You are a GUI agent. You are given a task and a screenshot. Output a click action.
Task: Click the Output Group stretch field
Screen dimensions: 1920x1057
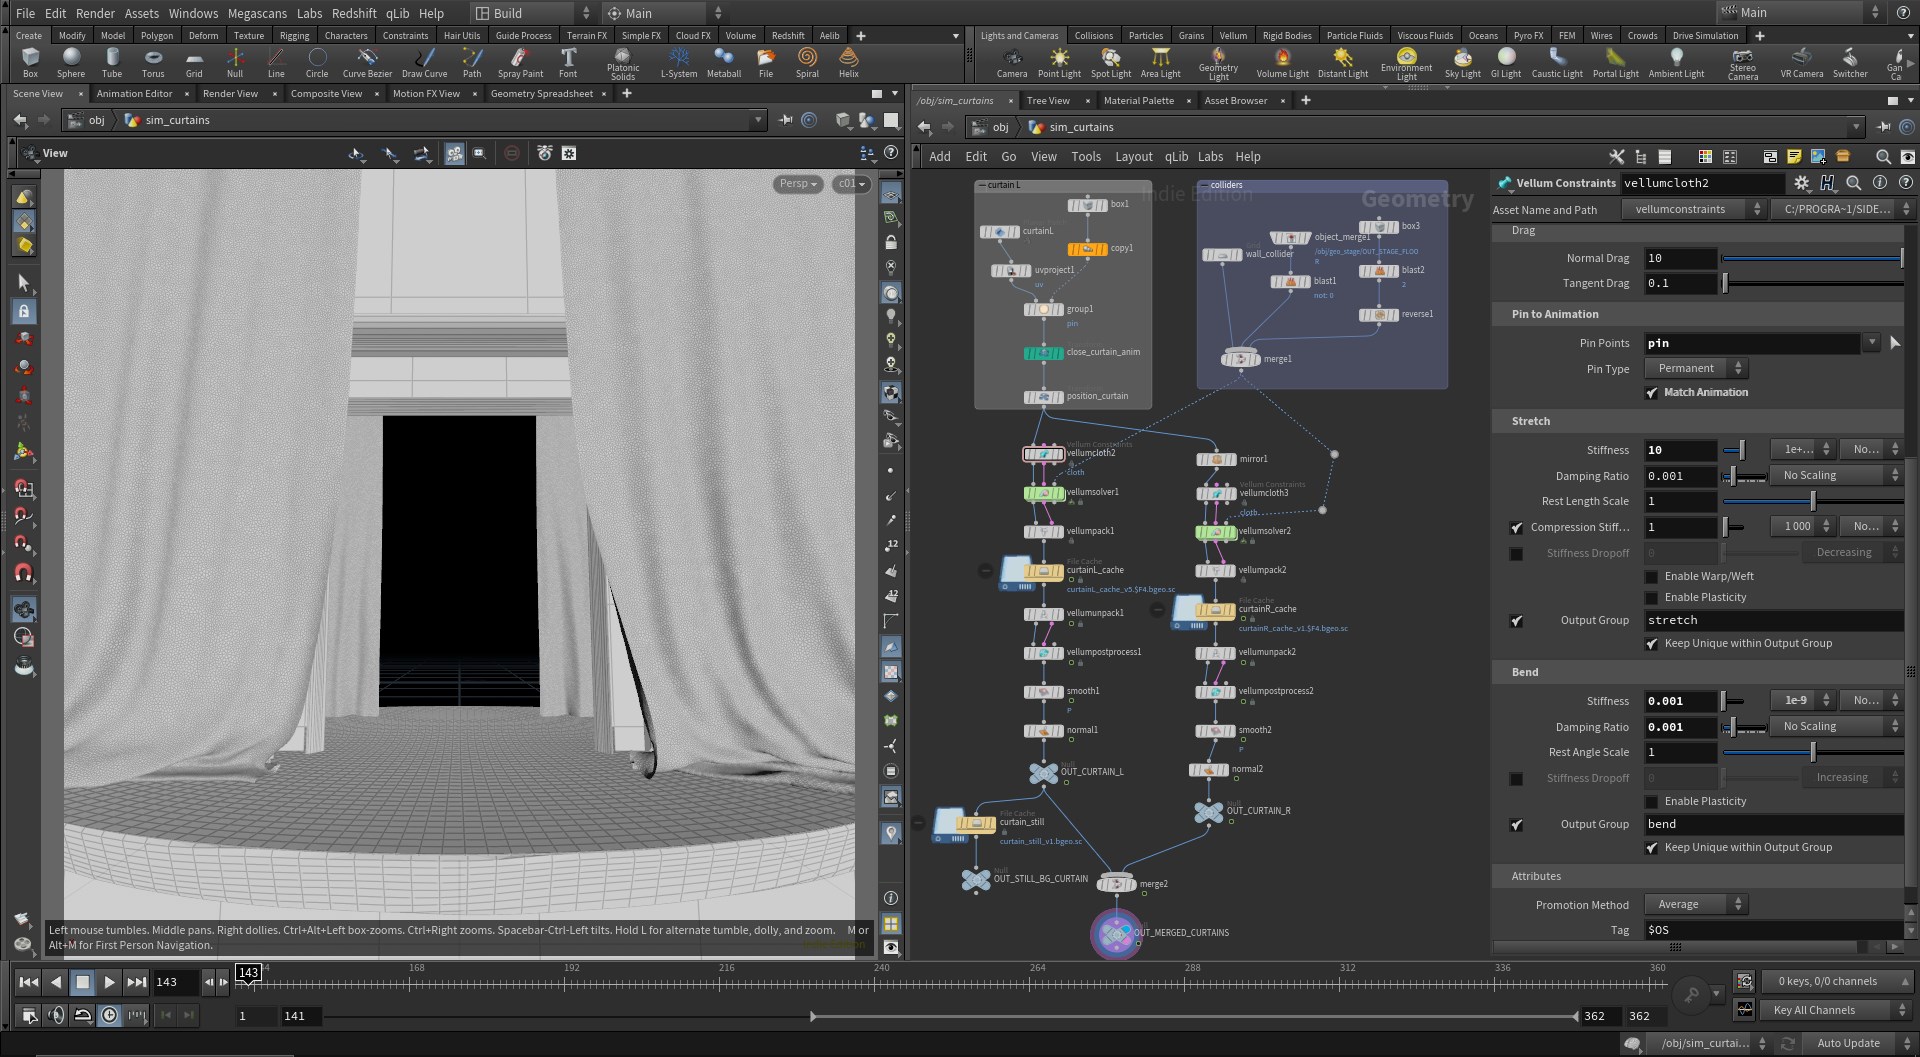(x=1774, y=621)
